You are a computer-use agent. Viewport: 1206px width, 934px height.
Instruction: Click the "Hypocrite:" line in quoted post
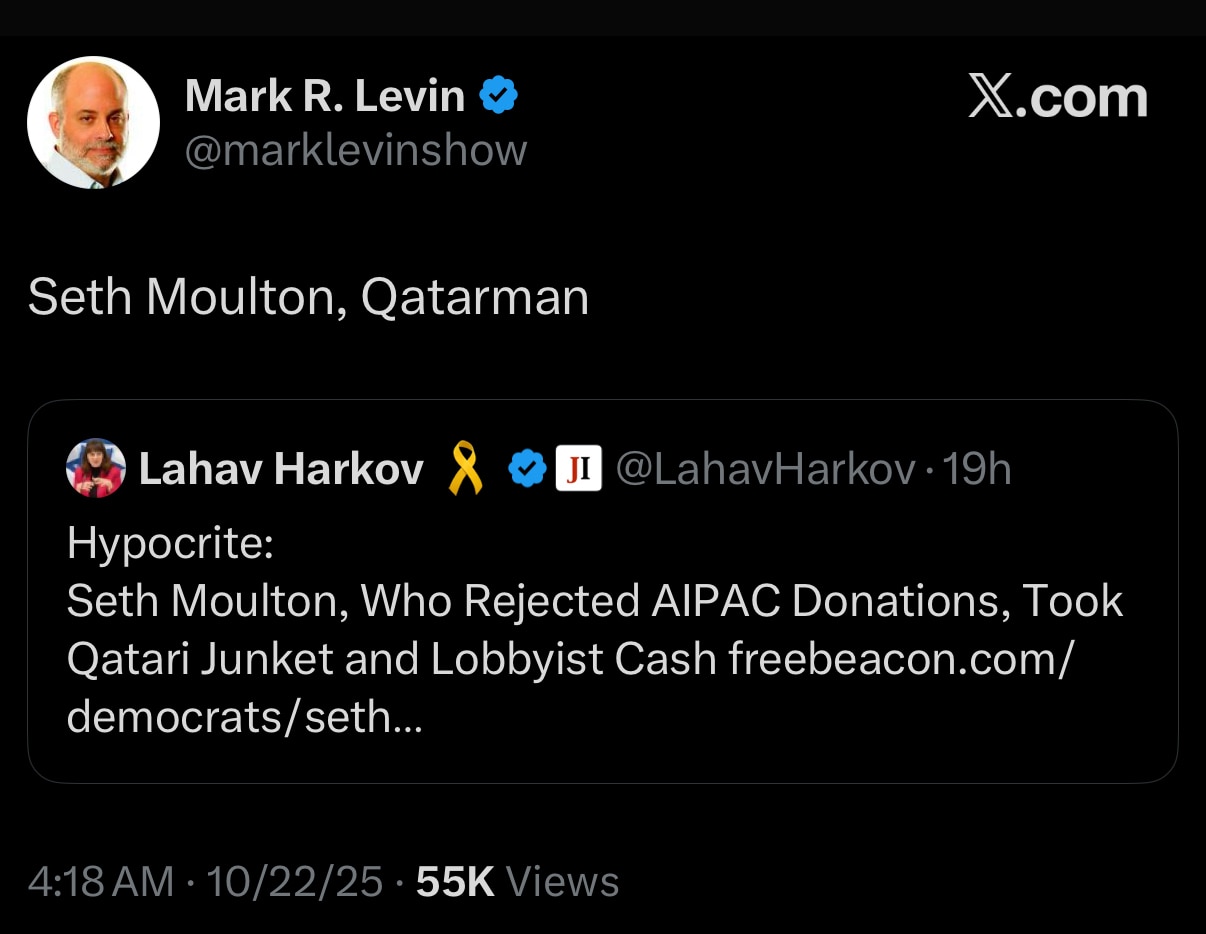(x=170, y=545)
